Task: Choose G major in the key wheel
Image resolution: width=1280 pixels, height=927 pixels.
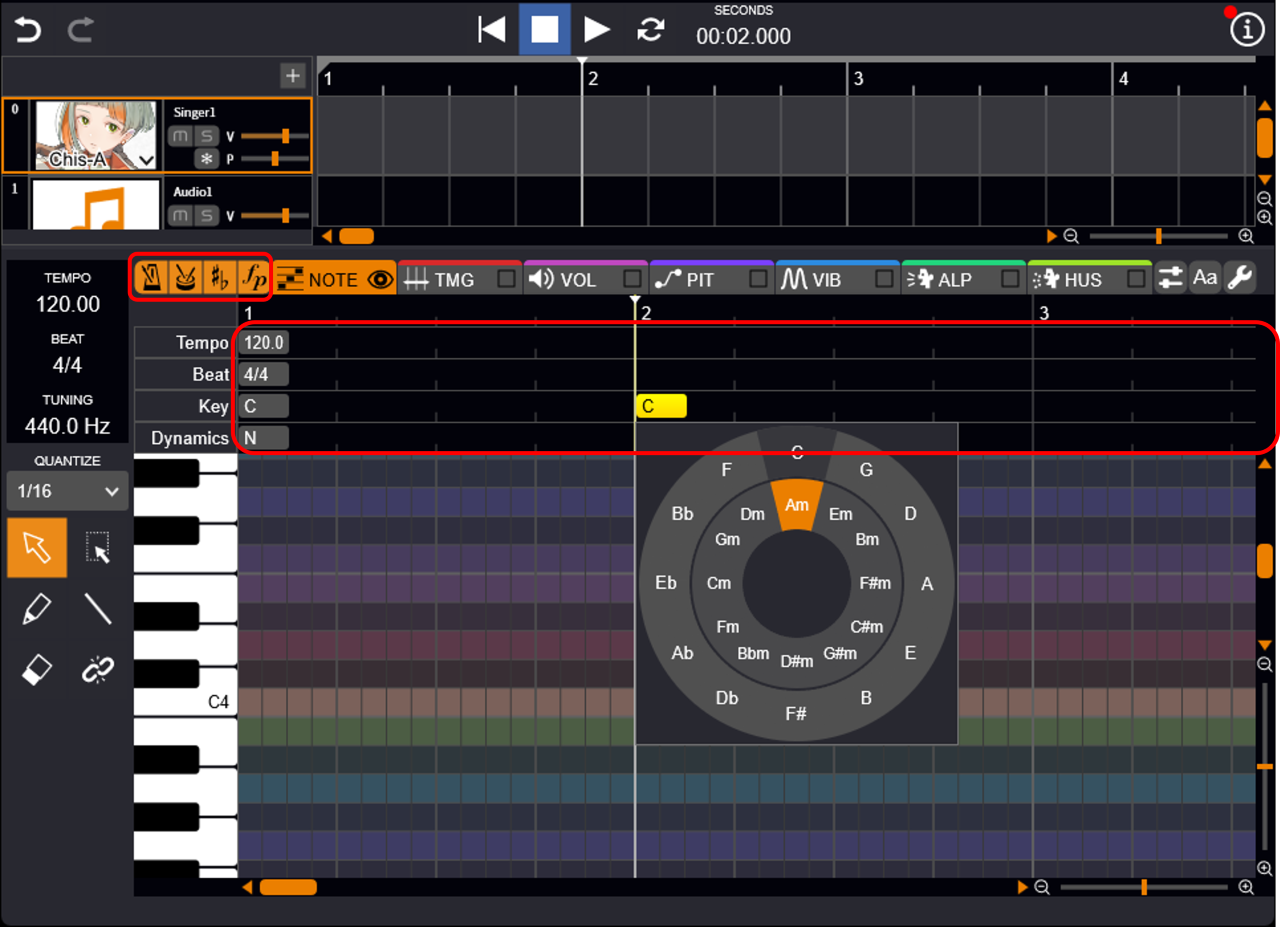Action: (x=866, y=470)
